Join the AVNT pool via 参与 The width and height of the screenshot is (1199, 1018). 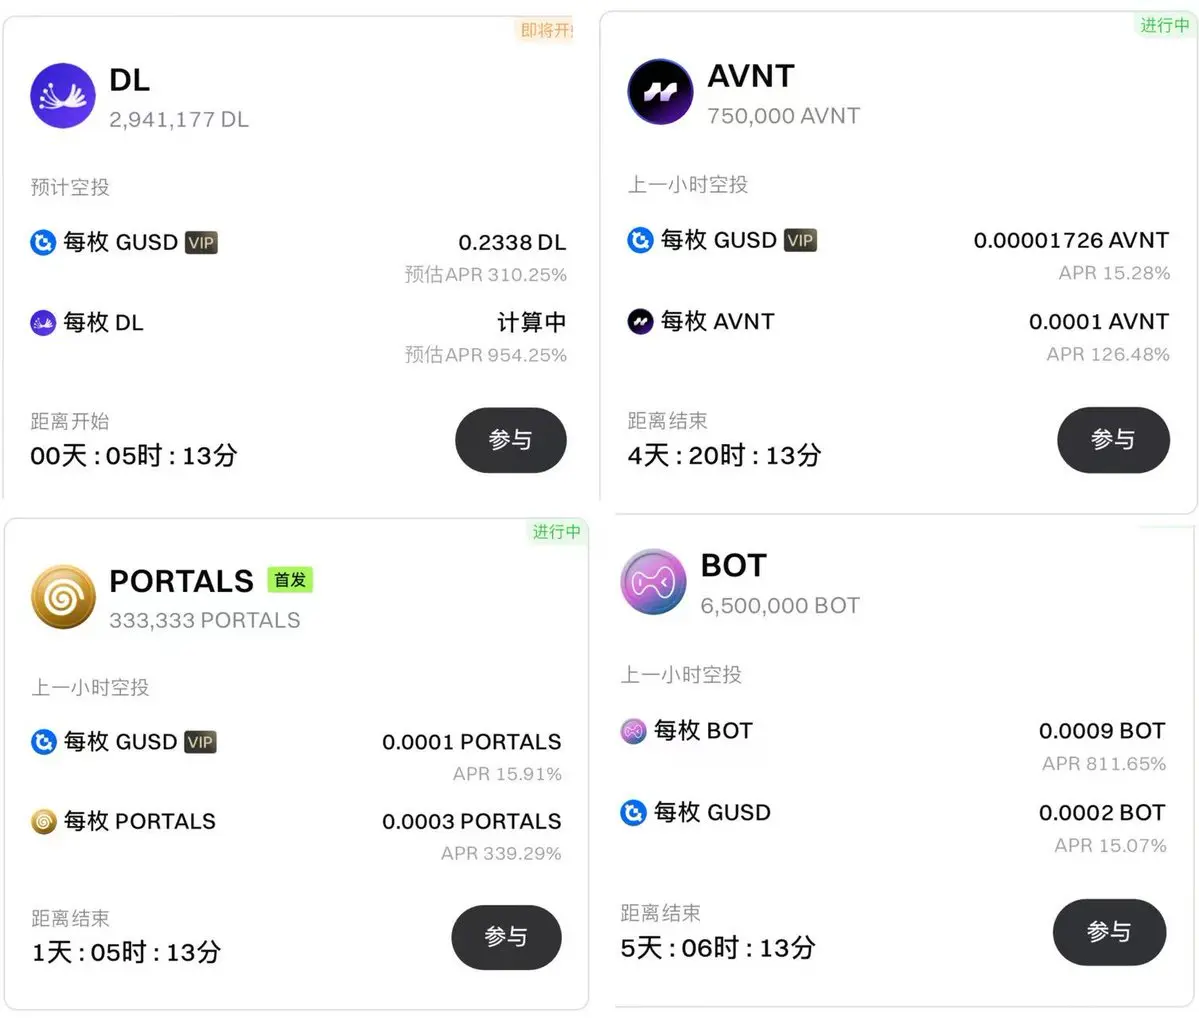tap(1113, 440)
